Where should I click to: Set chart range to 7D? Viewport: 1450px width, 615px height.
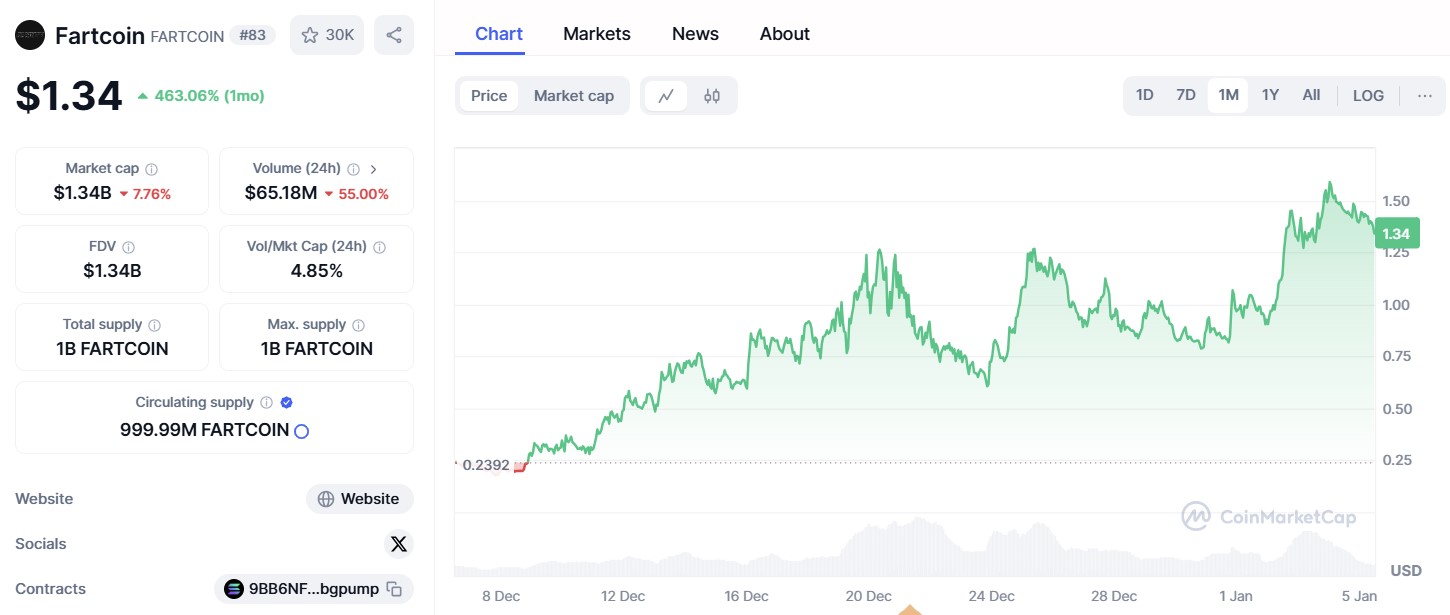(x=1186, y=96)
